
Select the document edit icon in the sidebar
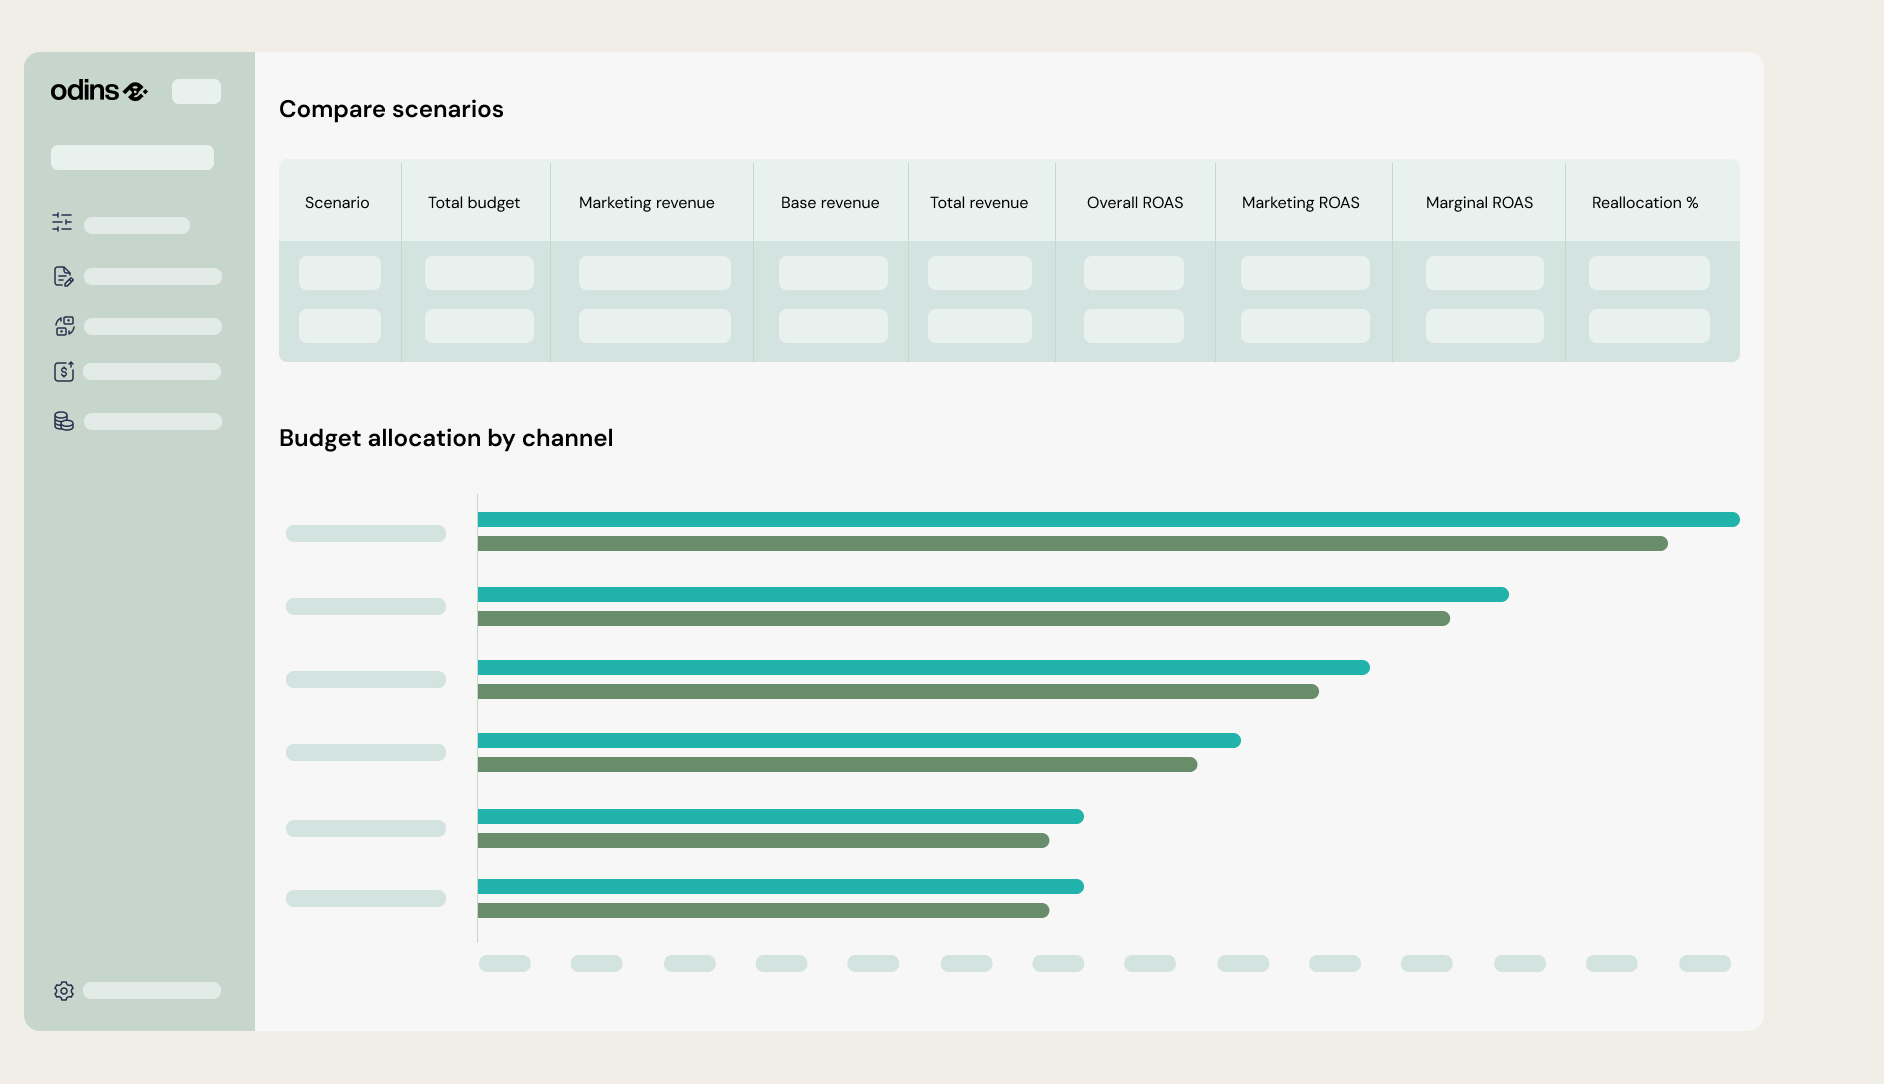click(x=63, y=276)
